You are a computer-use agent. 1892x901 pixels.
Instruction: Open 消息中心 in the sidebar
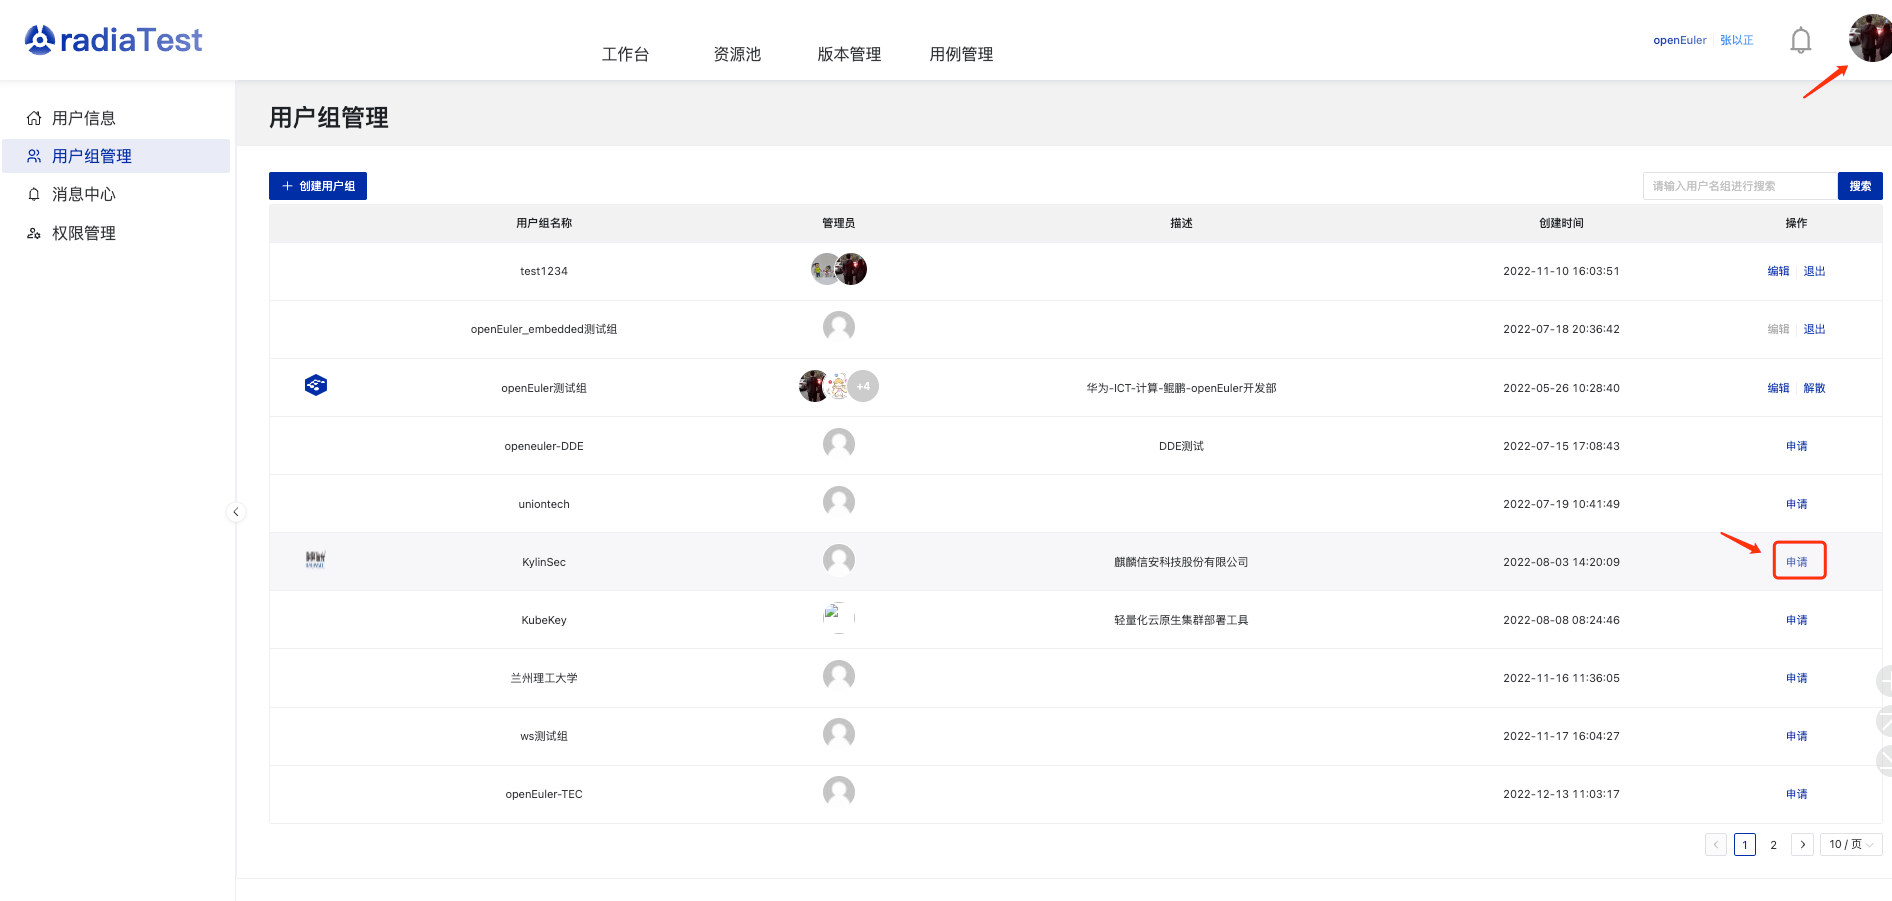pos(84,194)
